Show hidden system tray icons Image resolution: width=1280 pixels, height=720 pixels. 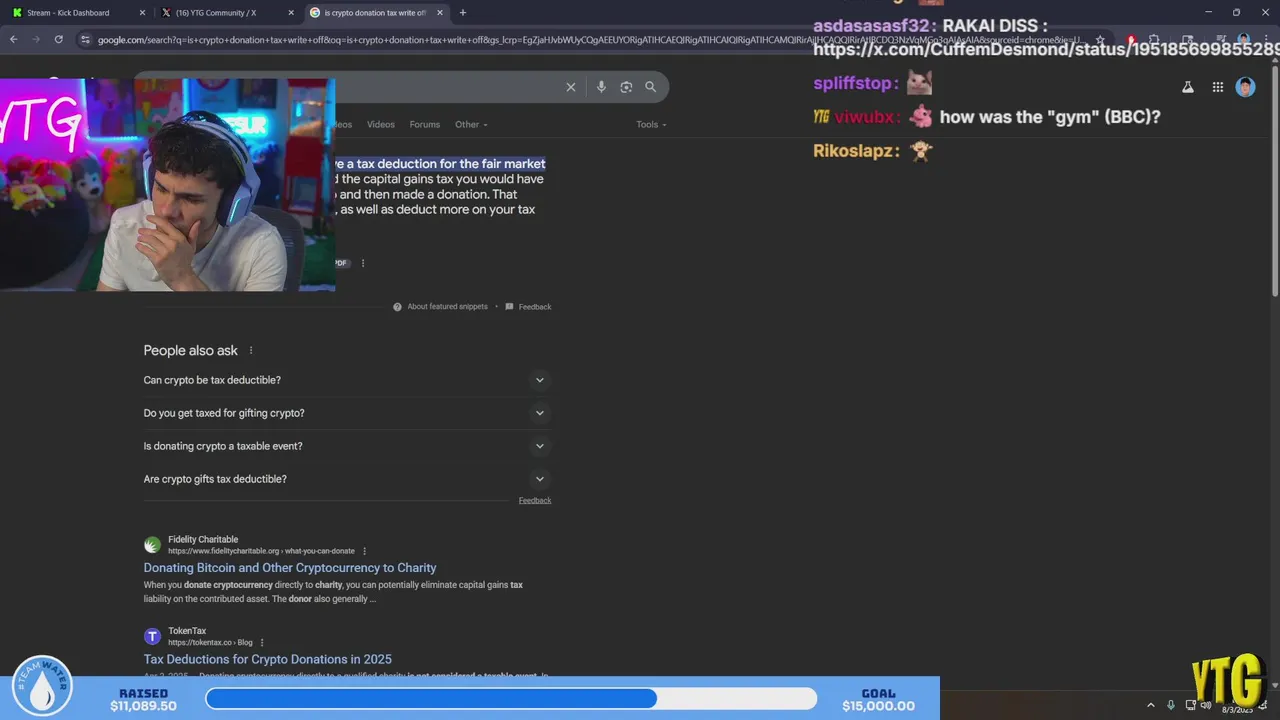pos(1150,705)
